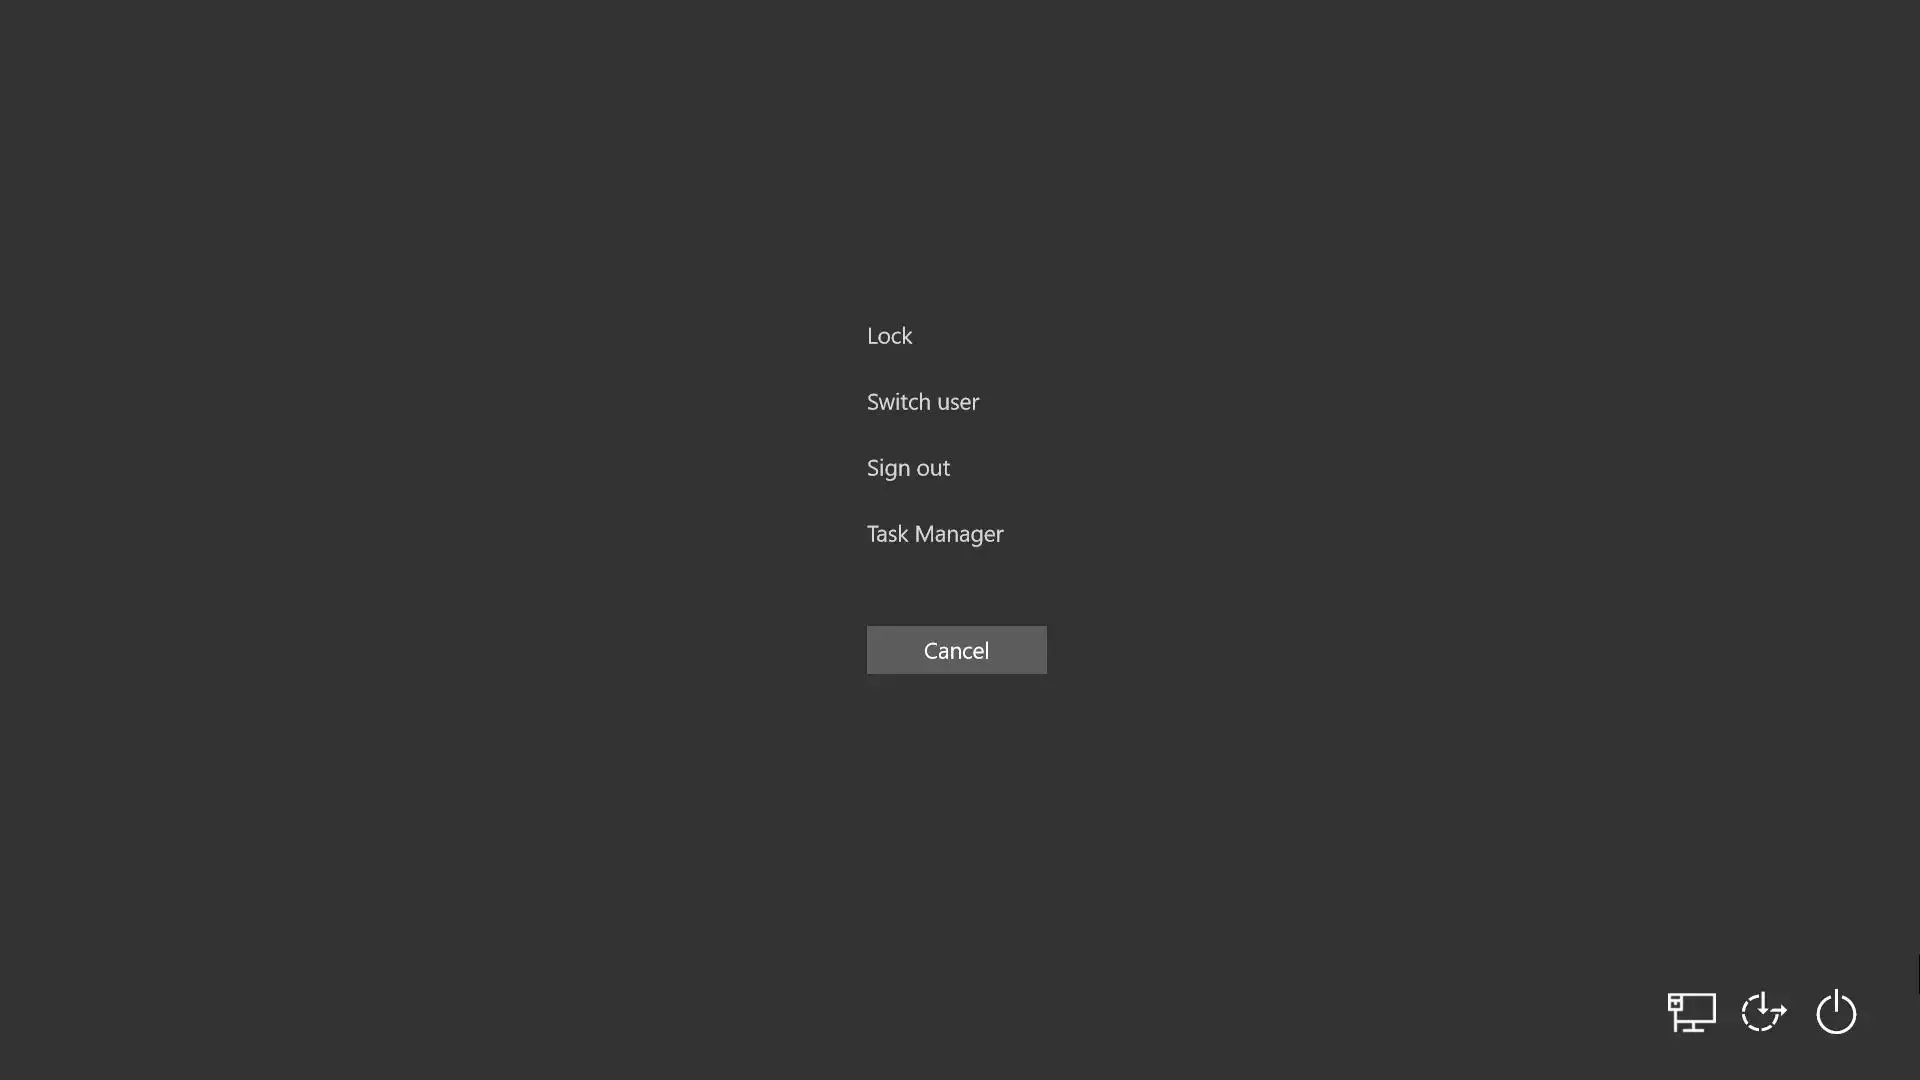Click the Power icon
1920x1080 pixels.
(x=1836, y=1012)
